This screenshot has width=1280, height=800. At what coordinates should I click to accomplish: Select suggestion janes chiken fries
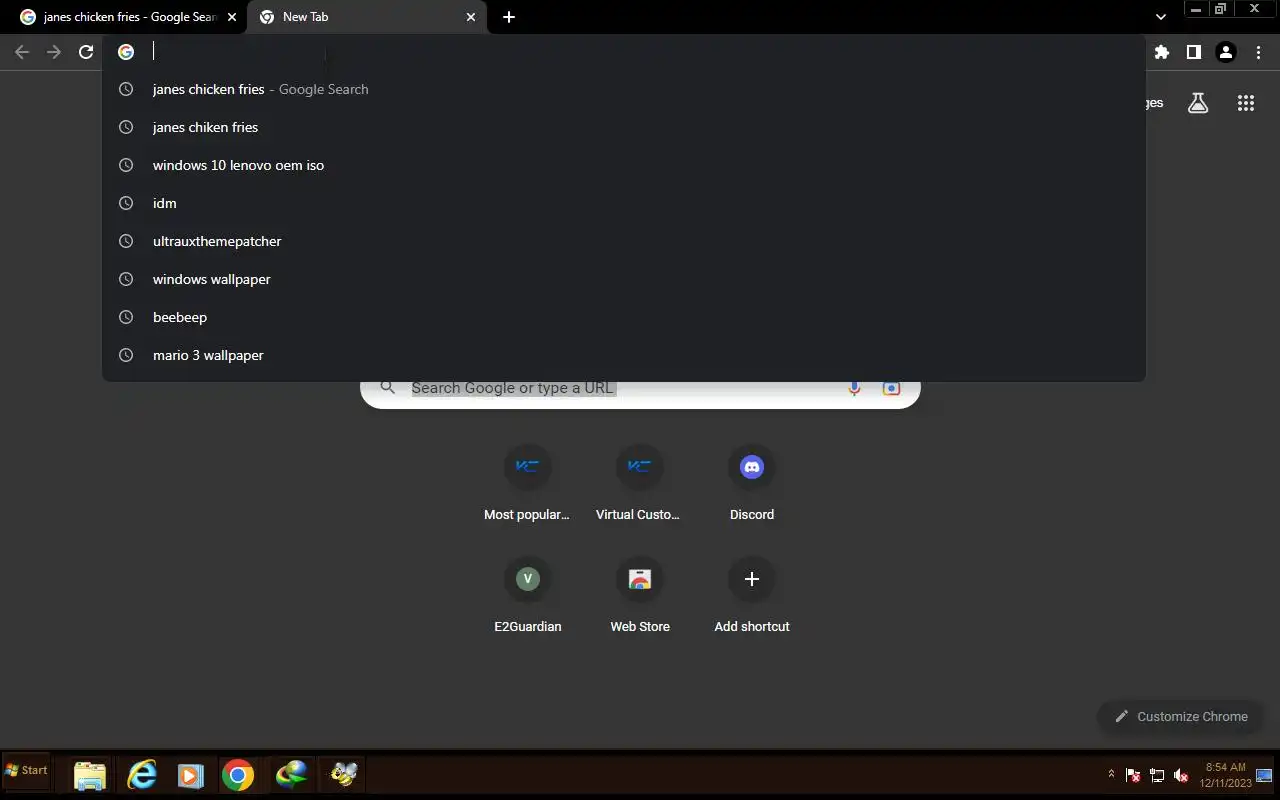(624, 127)
